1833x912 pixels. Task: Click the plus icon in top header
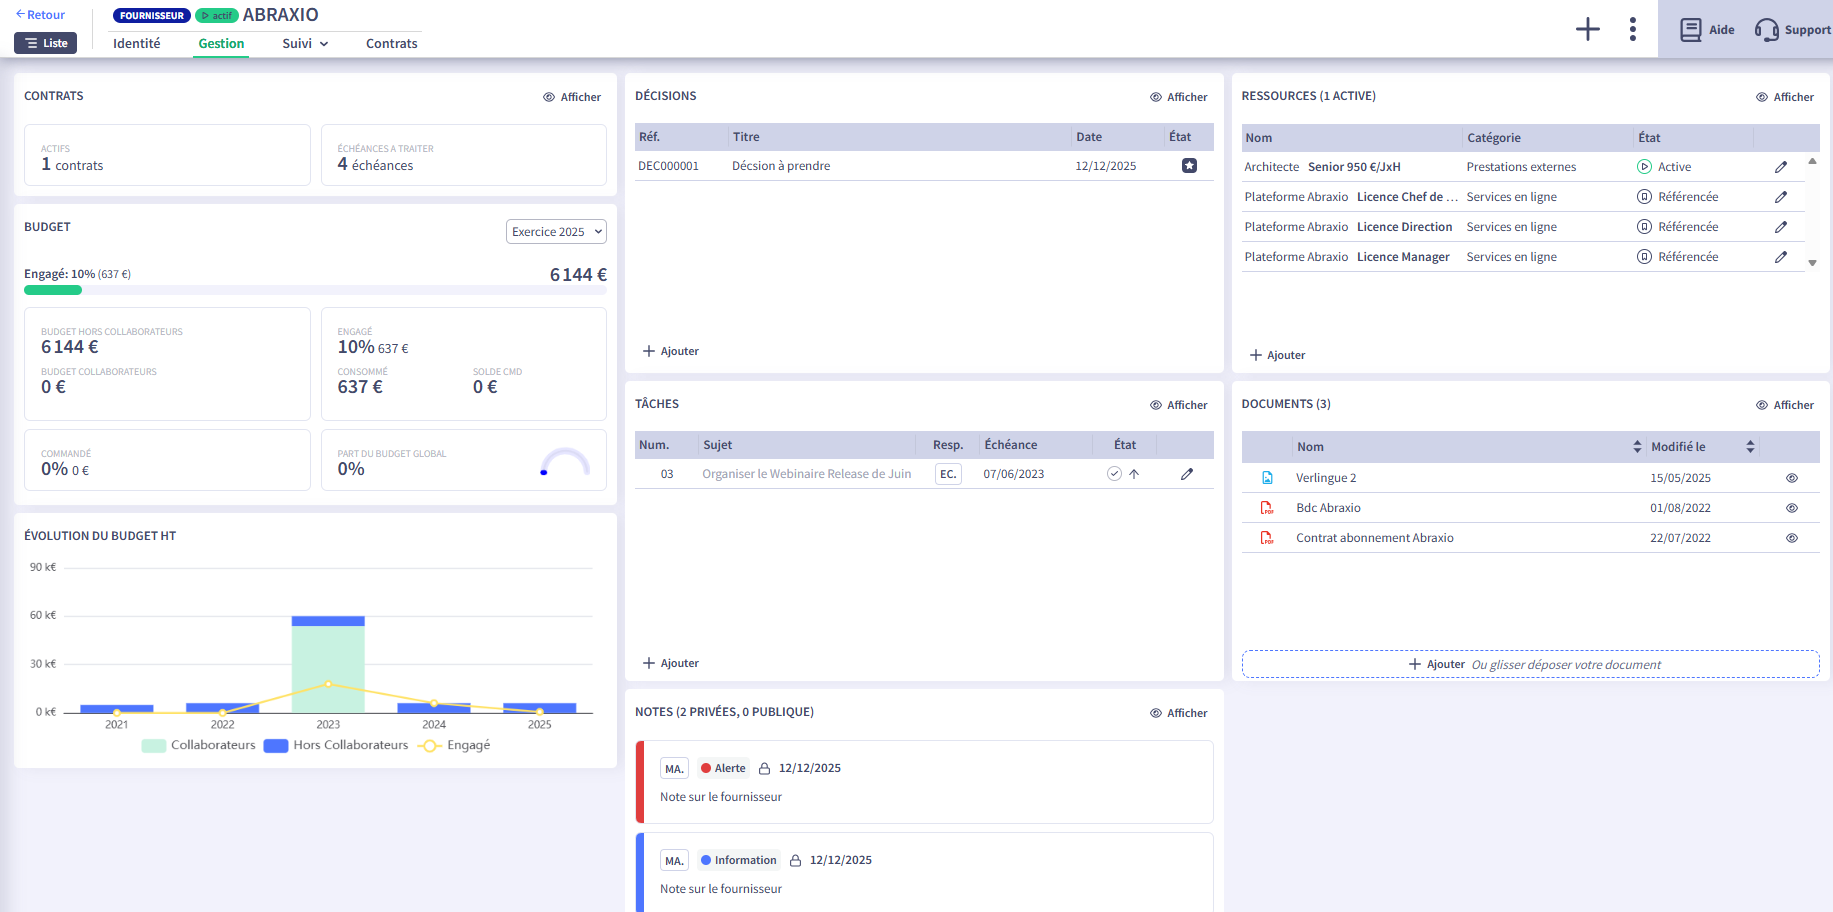tap(1587, 29)
